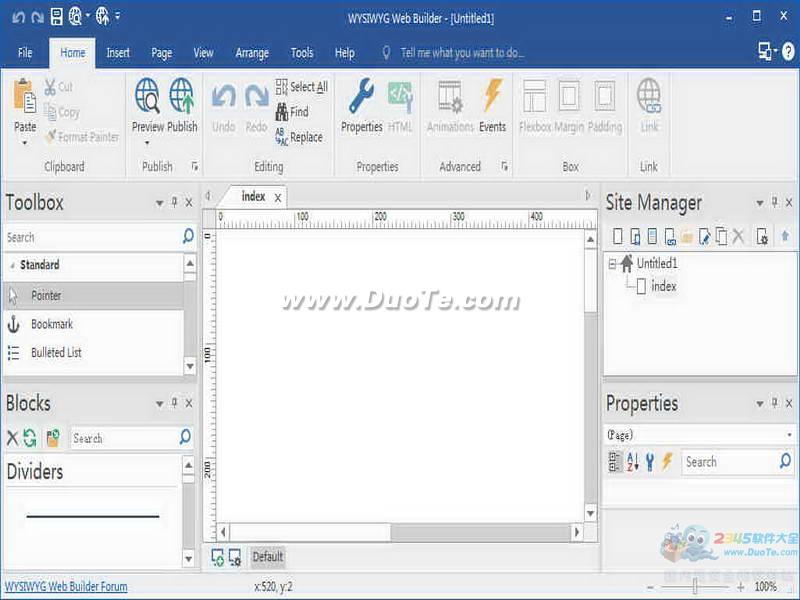Click the Toolbox search field

(x=90, y=237)
